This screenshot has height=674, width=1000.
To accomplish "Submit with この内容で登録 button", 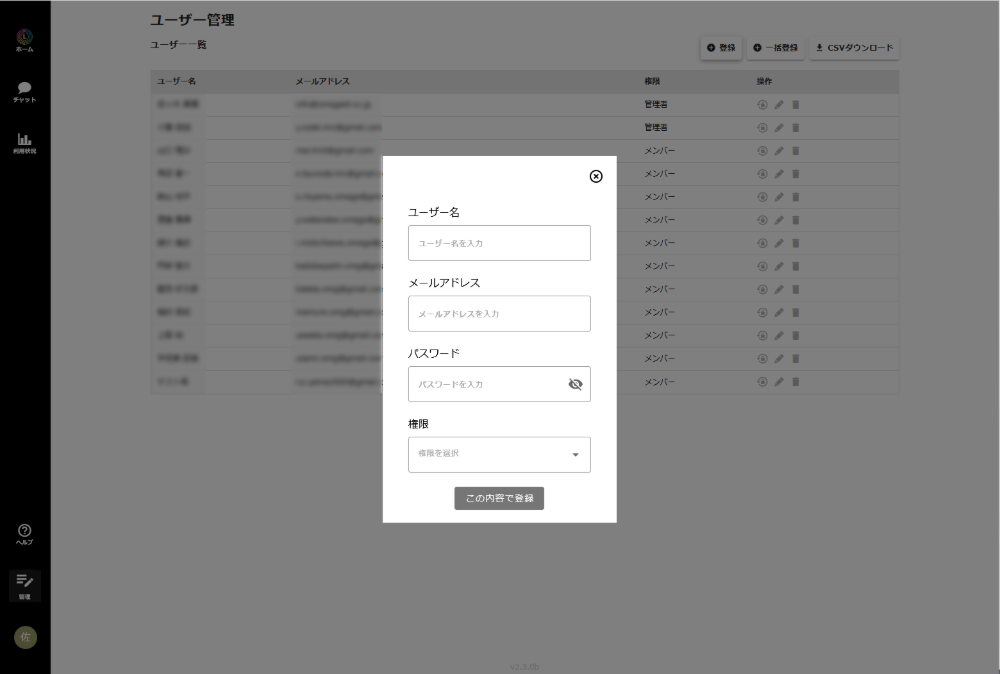I will point(499,498).
